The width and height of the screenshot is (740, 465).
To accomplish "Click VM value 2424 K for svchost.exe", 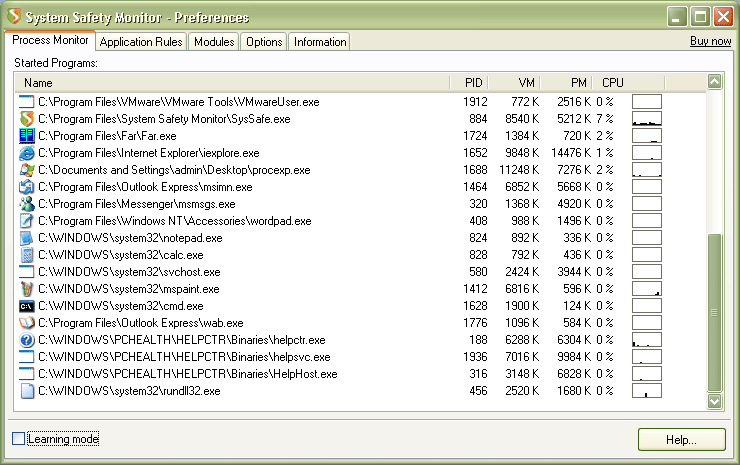I will point(522,272).
